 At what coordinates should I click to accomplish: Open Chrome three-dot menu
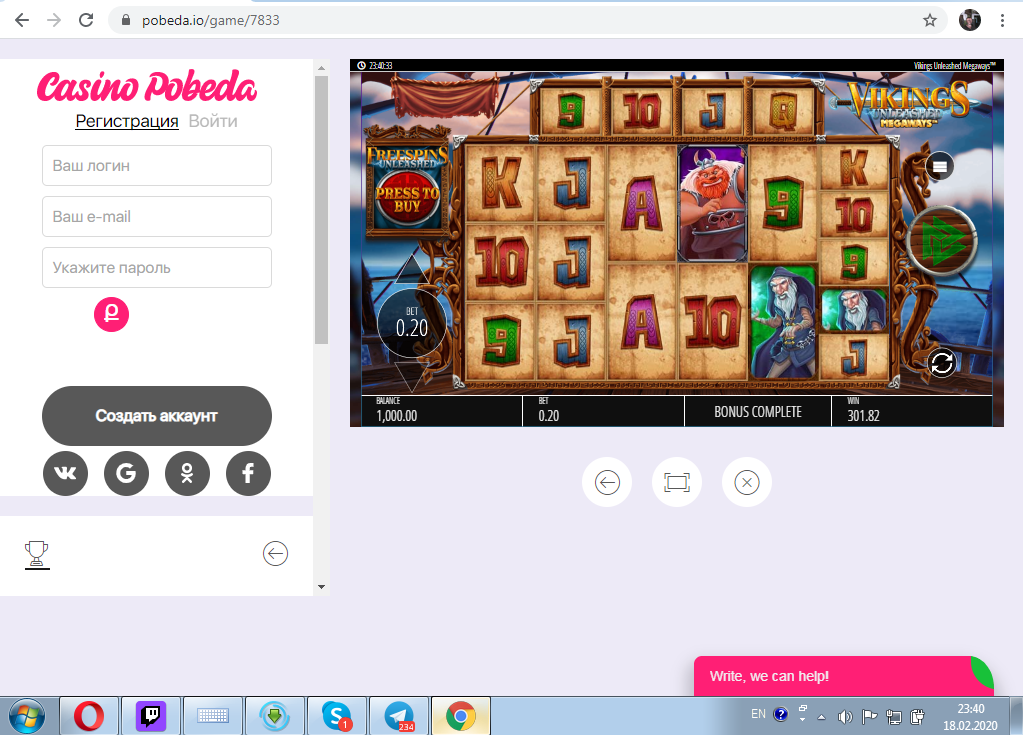1002,20
